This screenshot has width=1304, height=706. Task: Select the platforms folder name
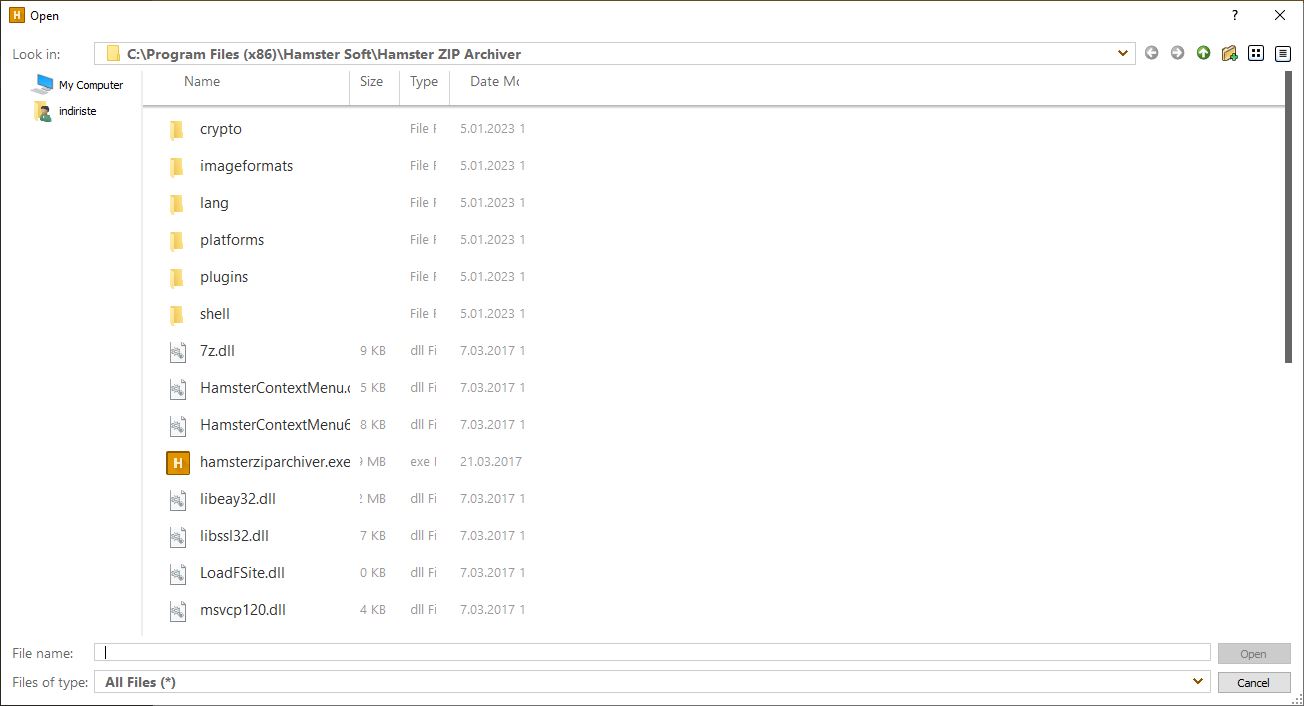pos(232,240)
